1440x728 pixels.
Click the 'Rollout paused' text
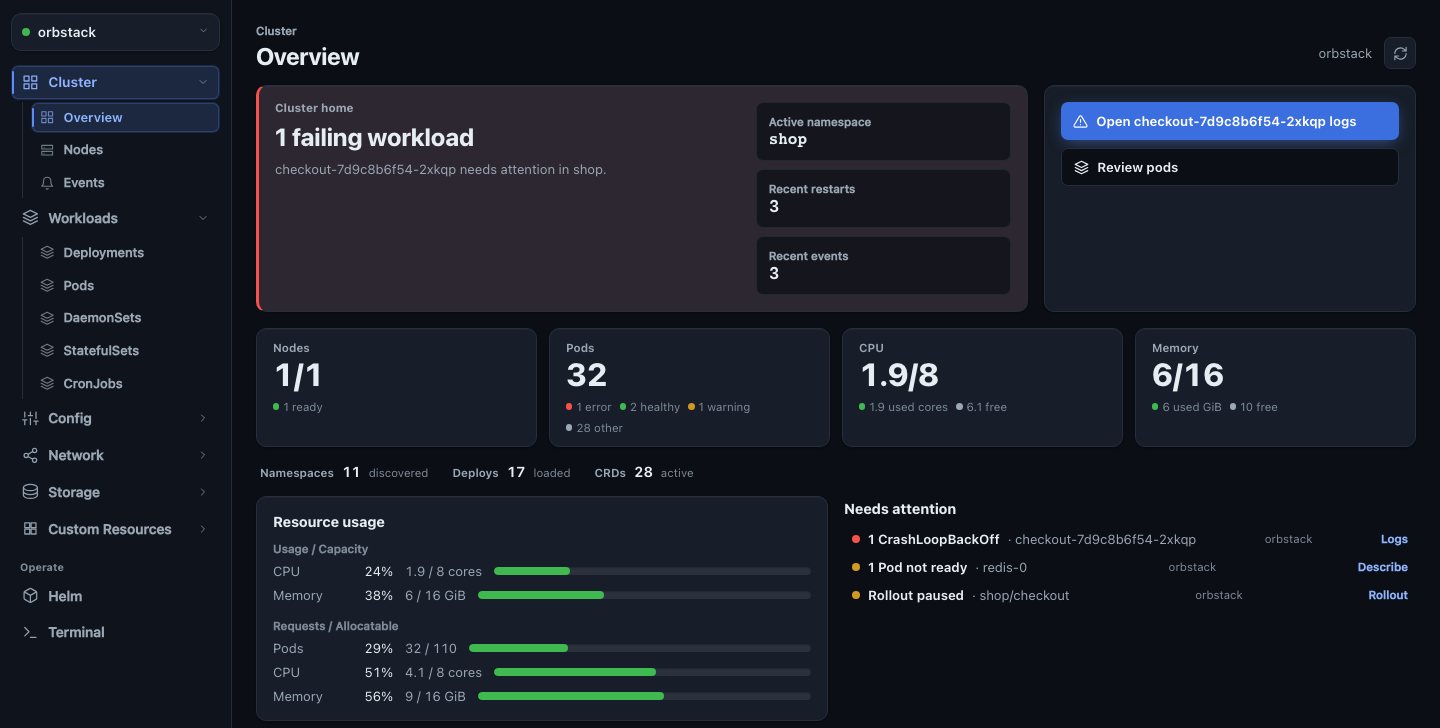915,595
